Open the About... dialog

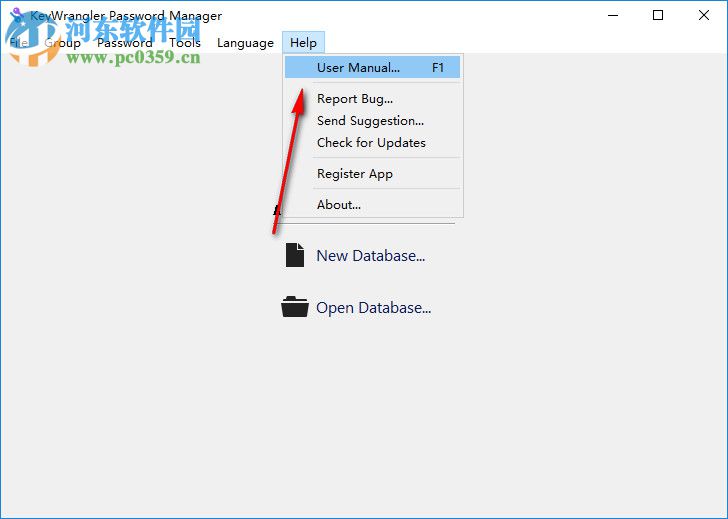372,205
